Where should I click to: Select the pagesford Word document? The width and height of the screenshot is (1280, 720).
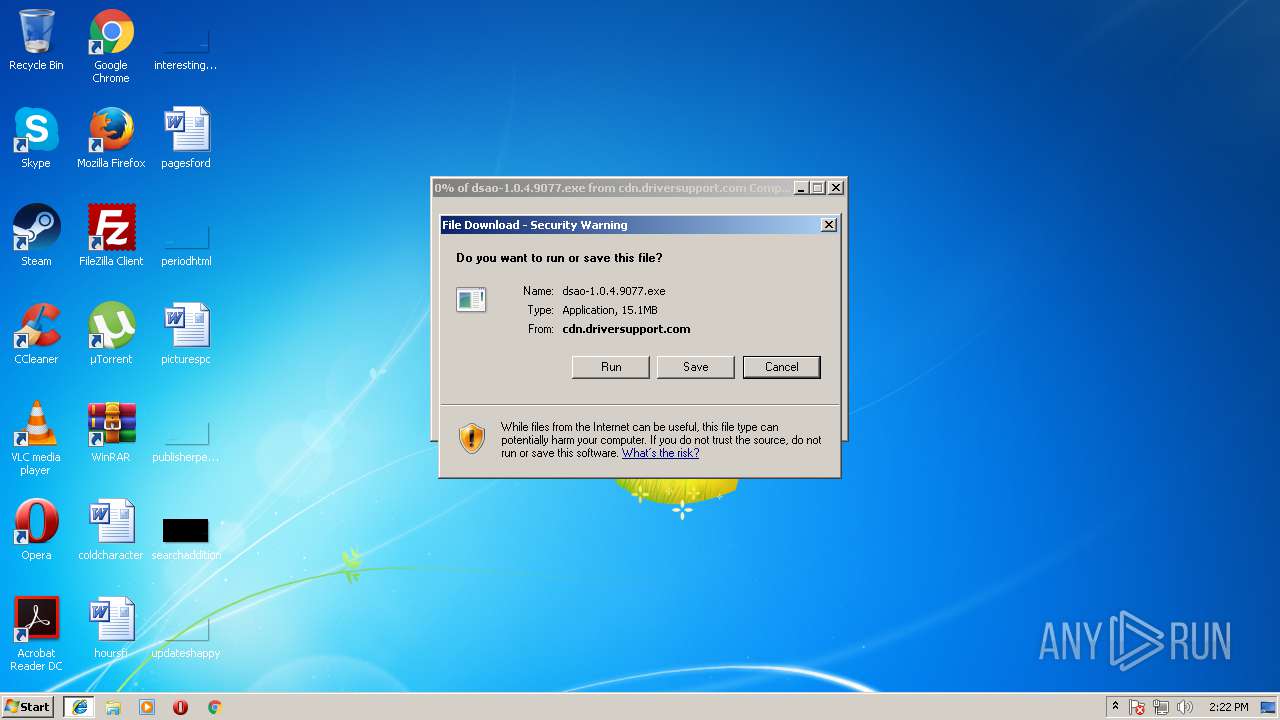(186, 138)
